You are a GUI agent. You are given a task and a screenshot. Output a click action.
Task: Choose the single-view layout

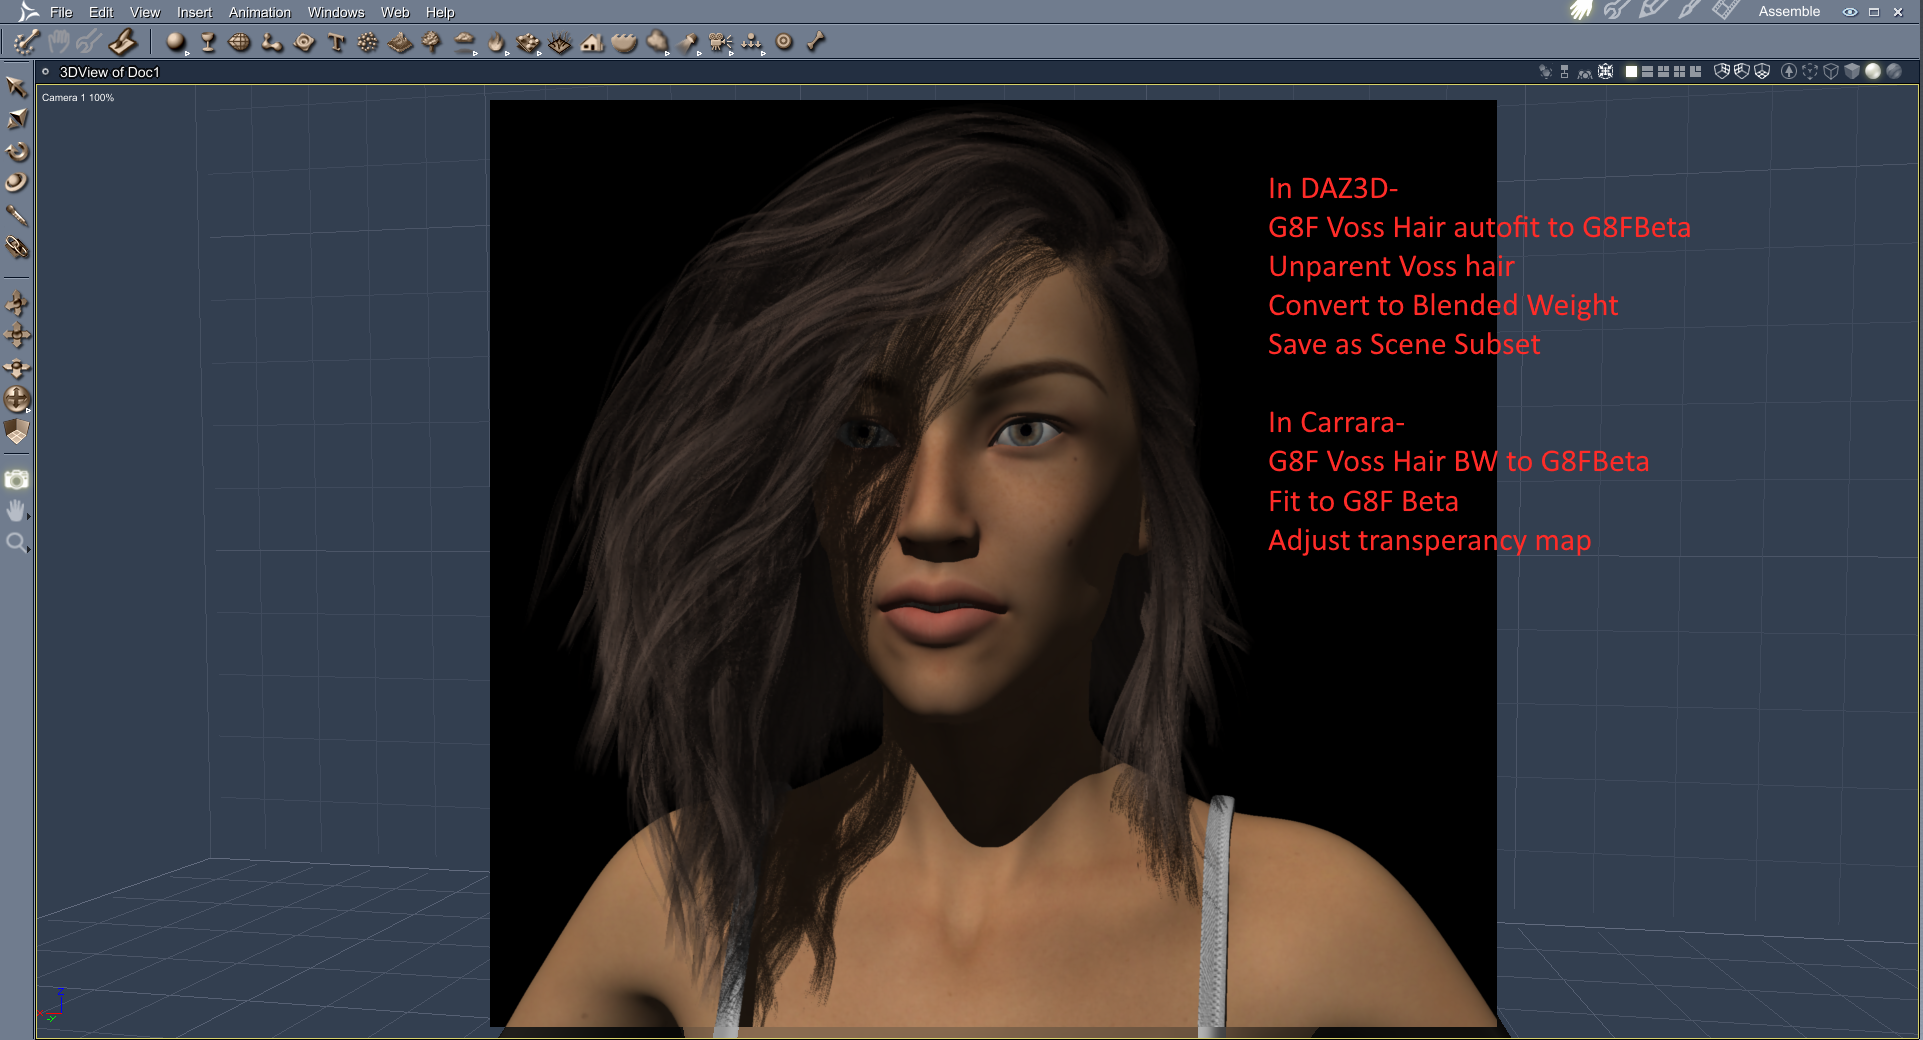coord(1632,72)
